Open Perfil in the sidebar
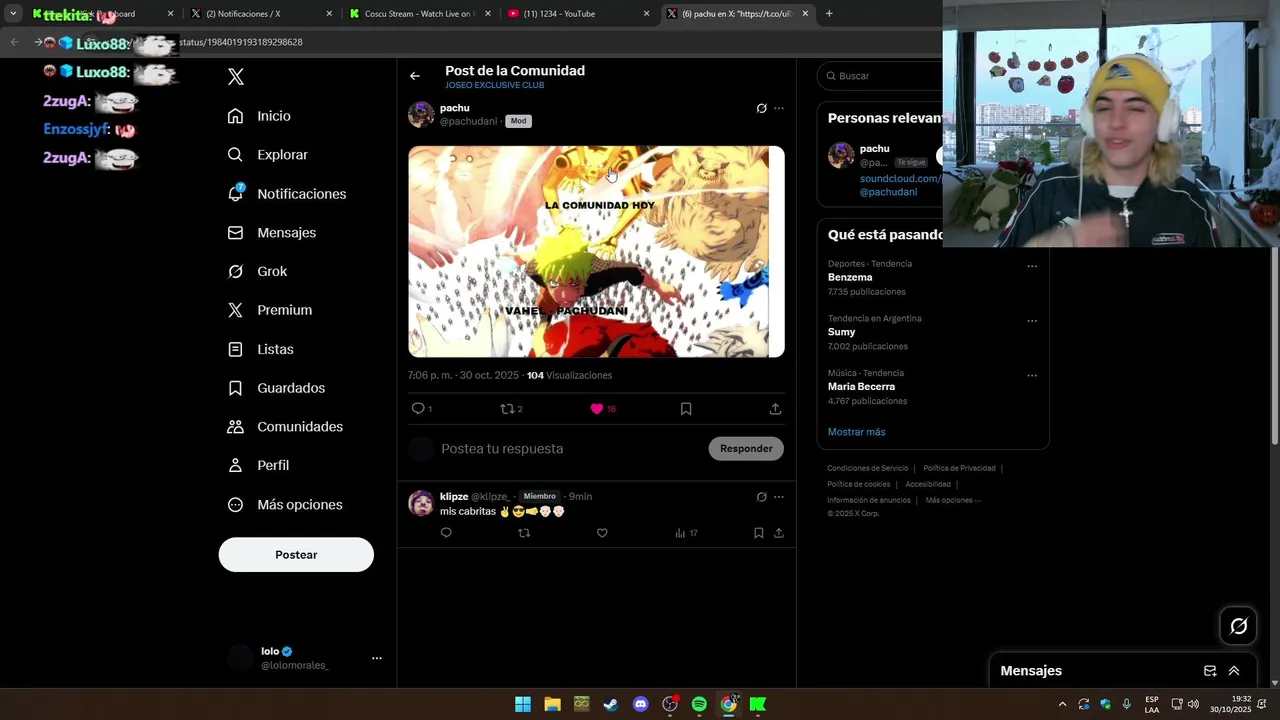1280x720 pixels. pos(258,465)
